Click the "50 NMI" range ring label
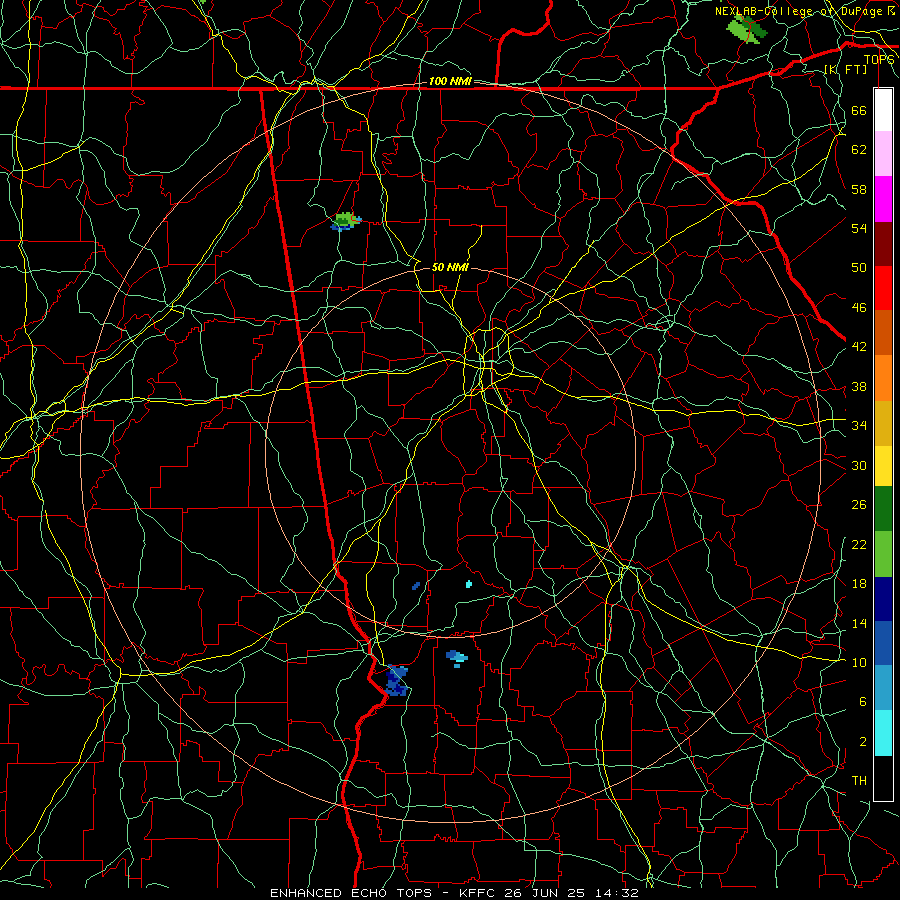Viewport: 900px width, 900px height. (450, 267)
